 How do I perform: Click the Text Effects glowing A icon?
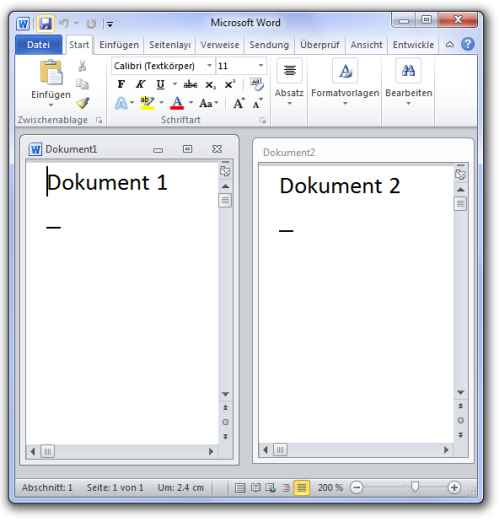(121, 104)
